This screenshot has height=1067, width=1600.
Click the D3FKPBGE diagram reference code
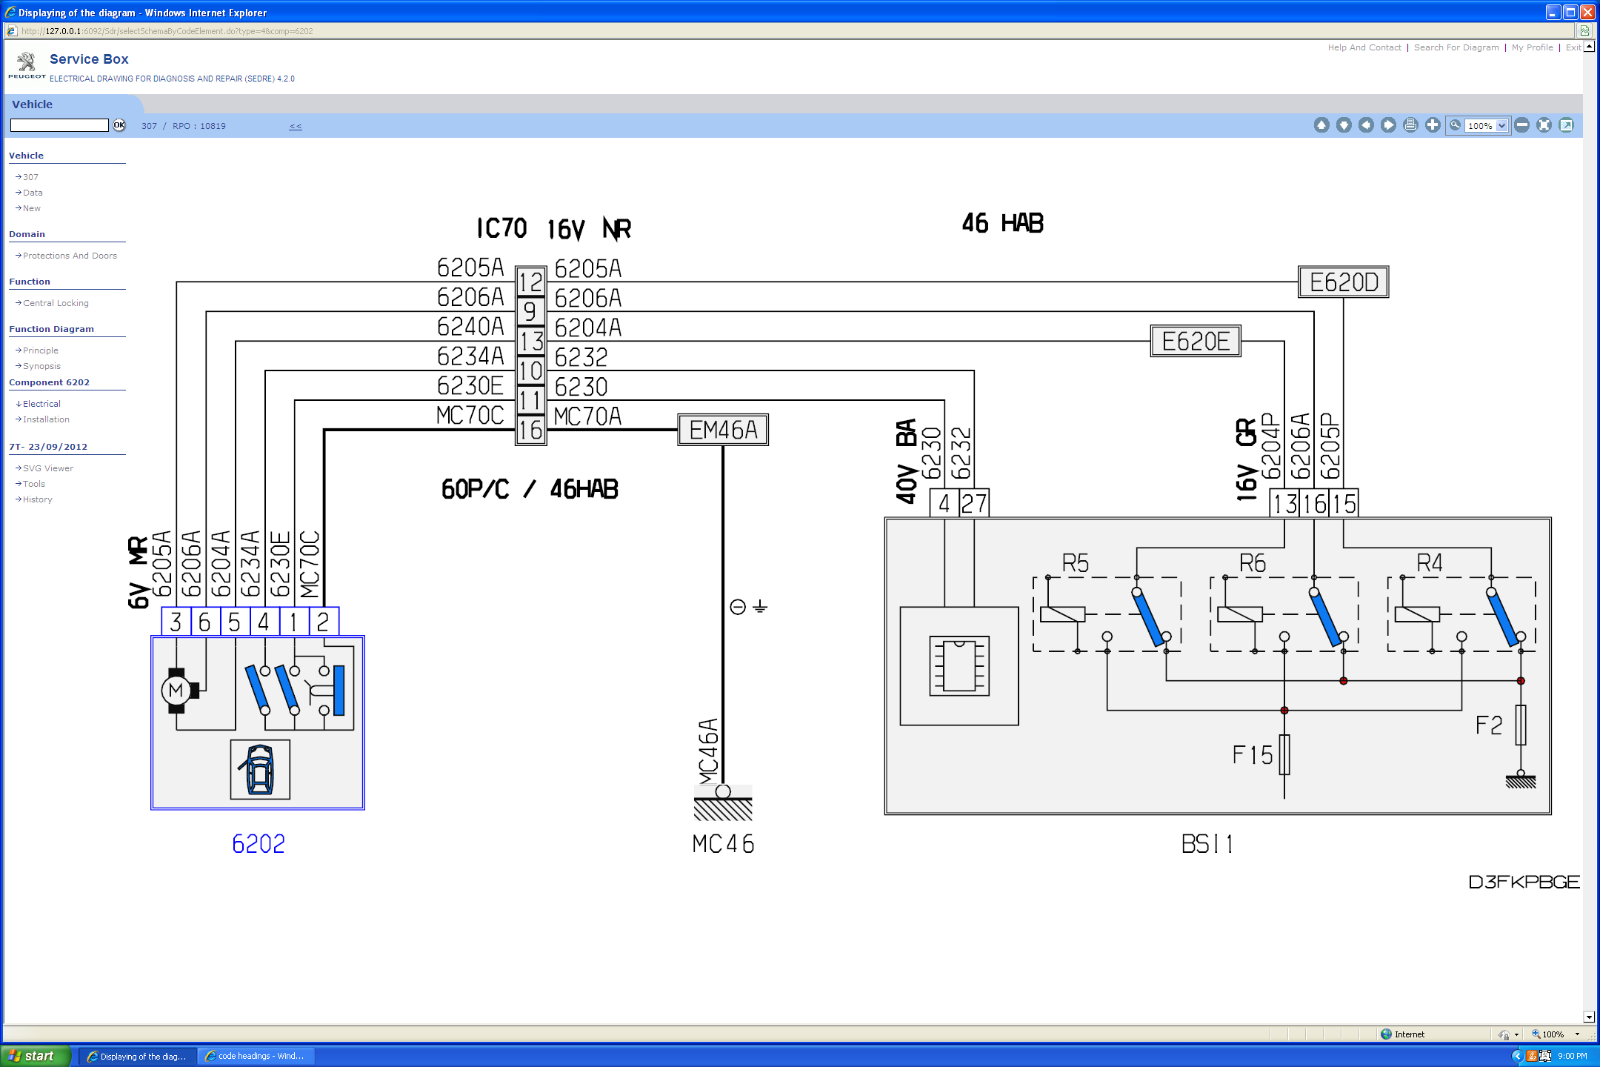(1524, 882)
